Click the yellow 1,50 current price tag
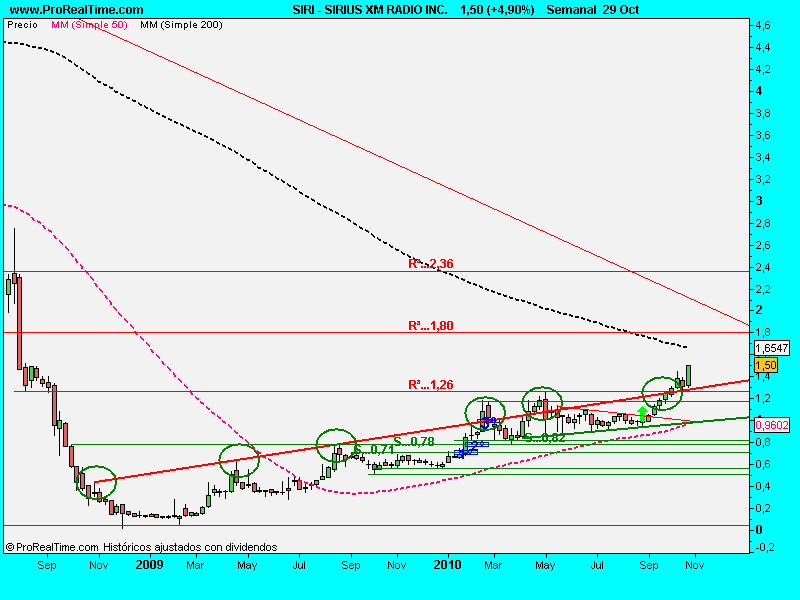Screen dimensions: 800x600 point(765,365)
